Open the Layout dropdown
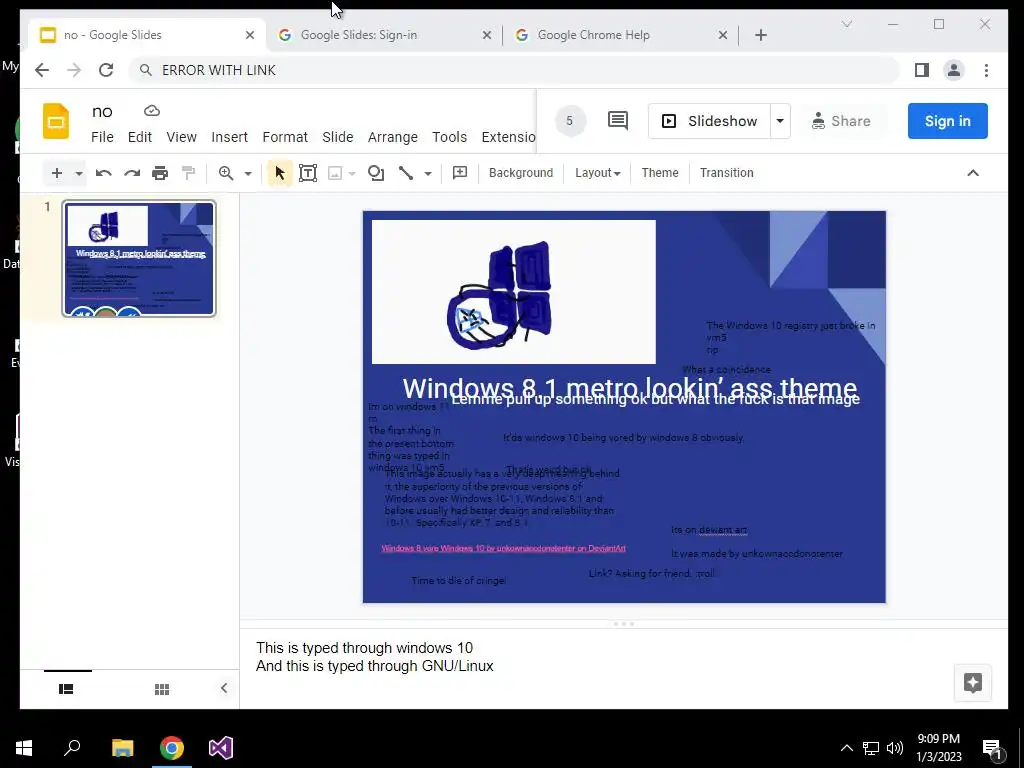1024x768 pixels. click(598, 173)
